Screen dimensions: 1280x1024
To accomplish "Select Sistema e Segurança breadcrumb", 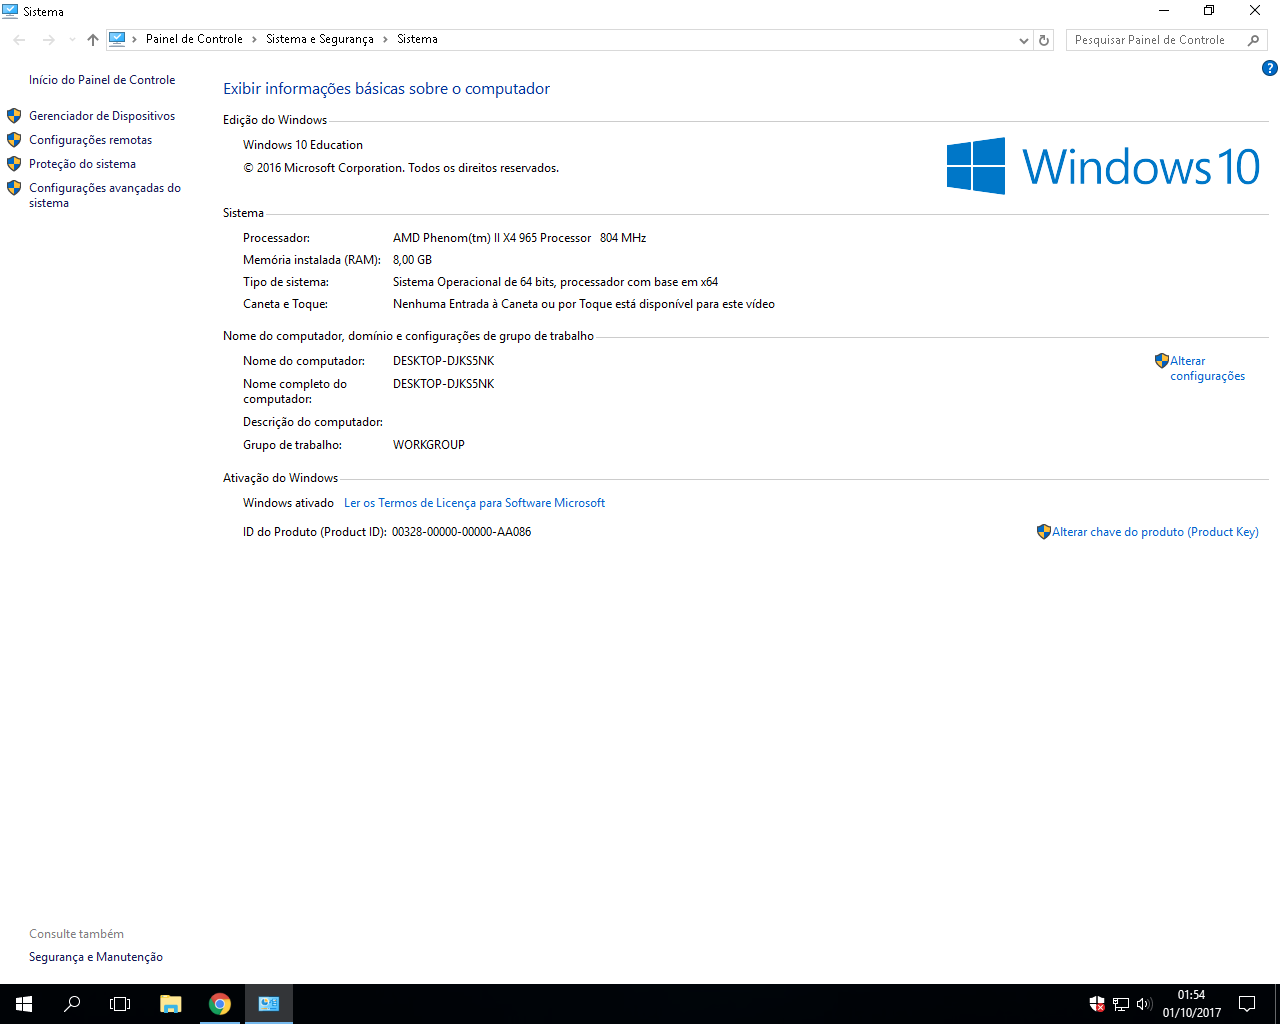I will pos(320,39).
